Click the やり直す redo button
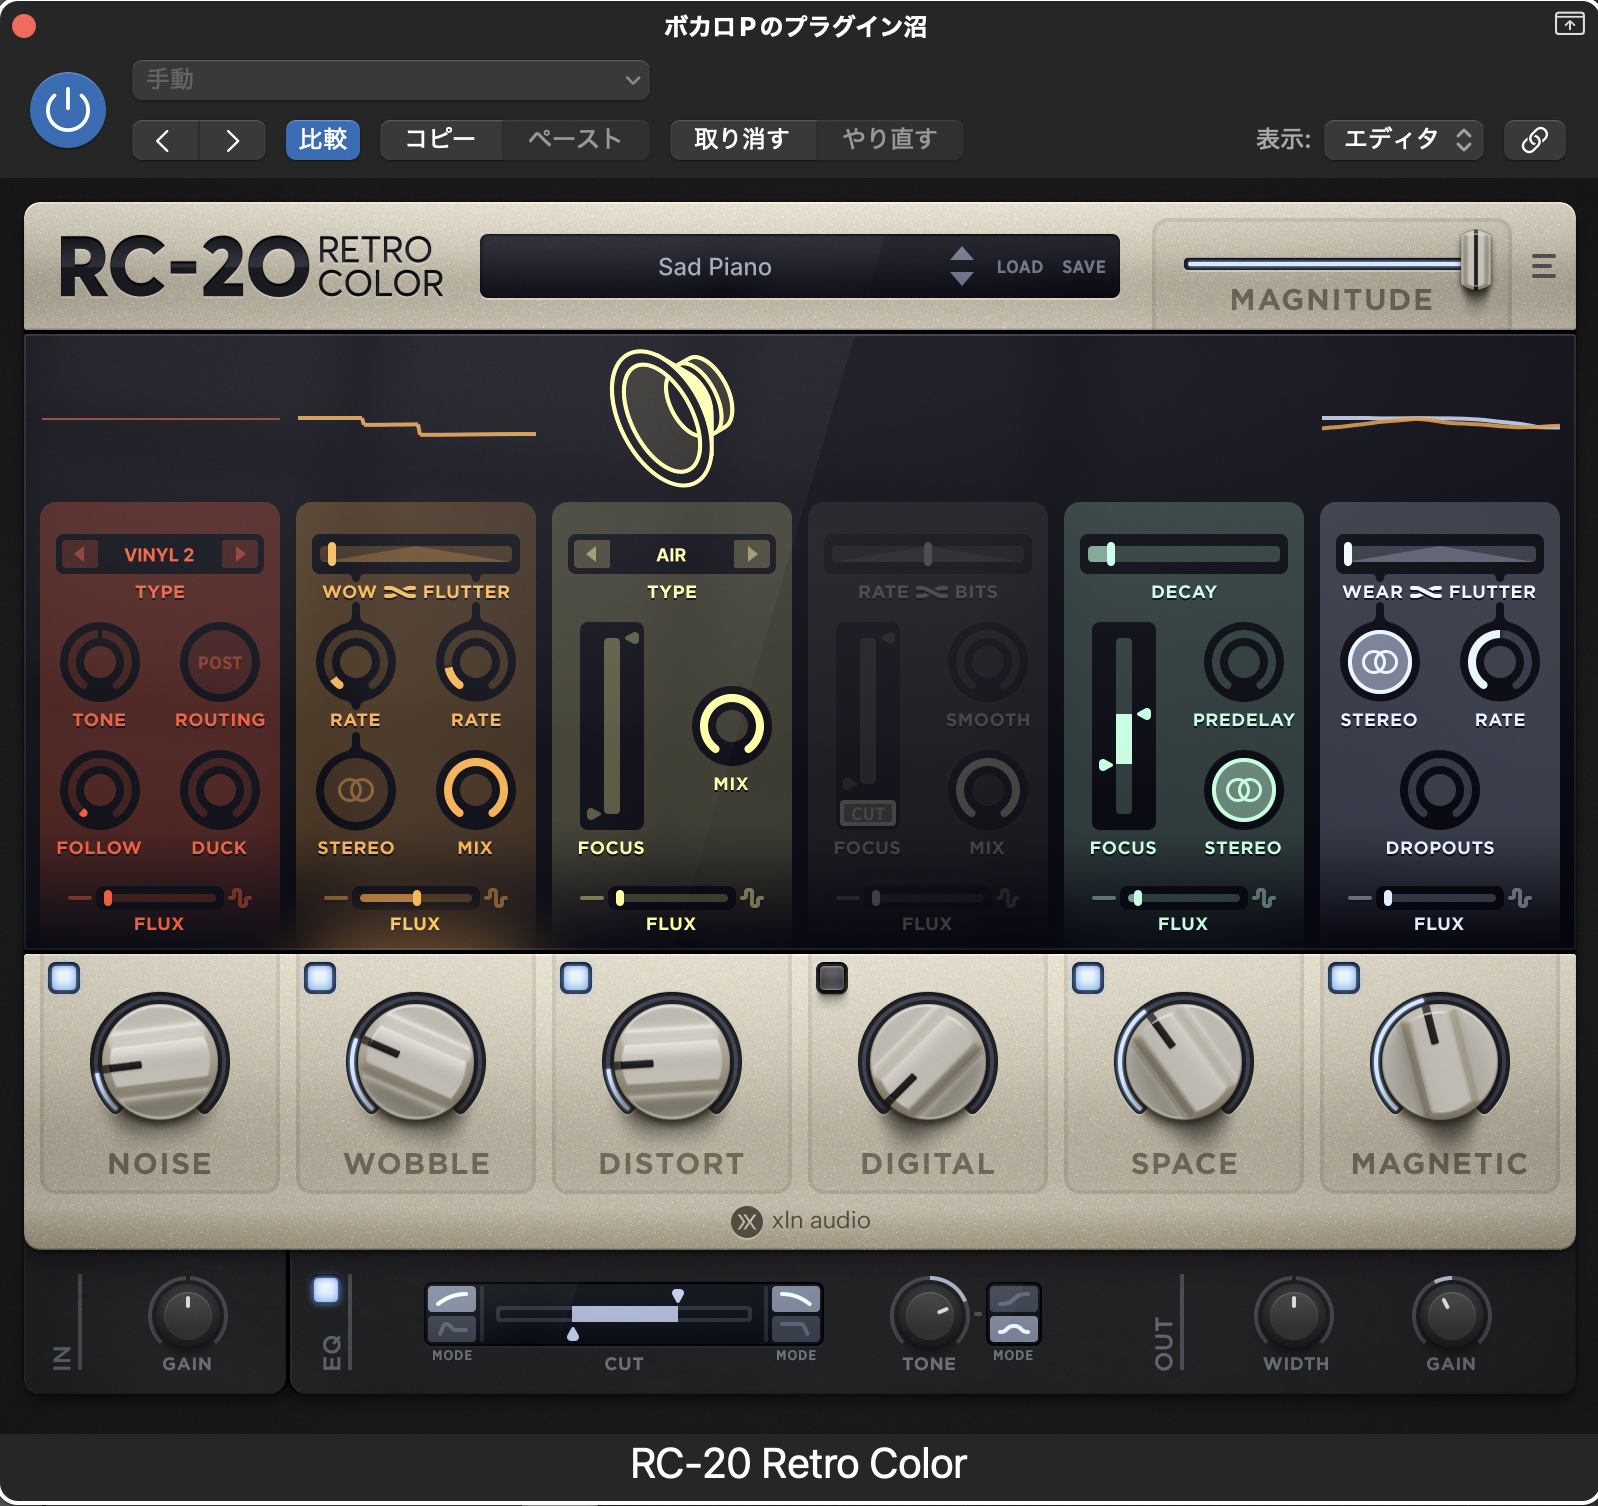 pyautogui.click(x=890, y=140)
